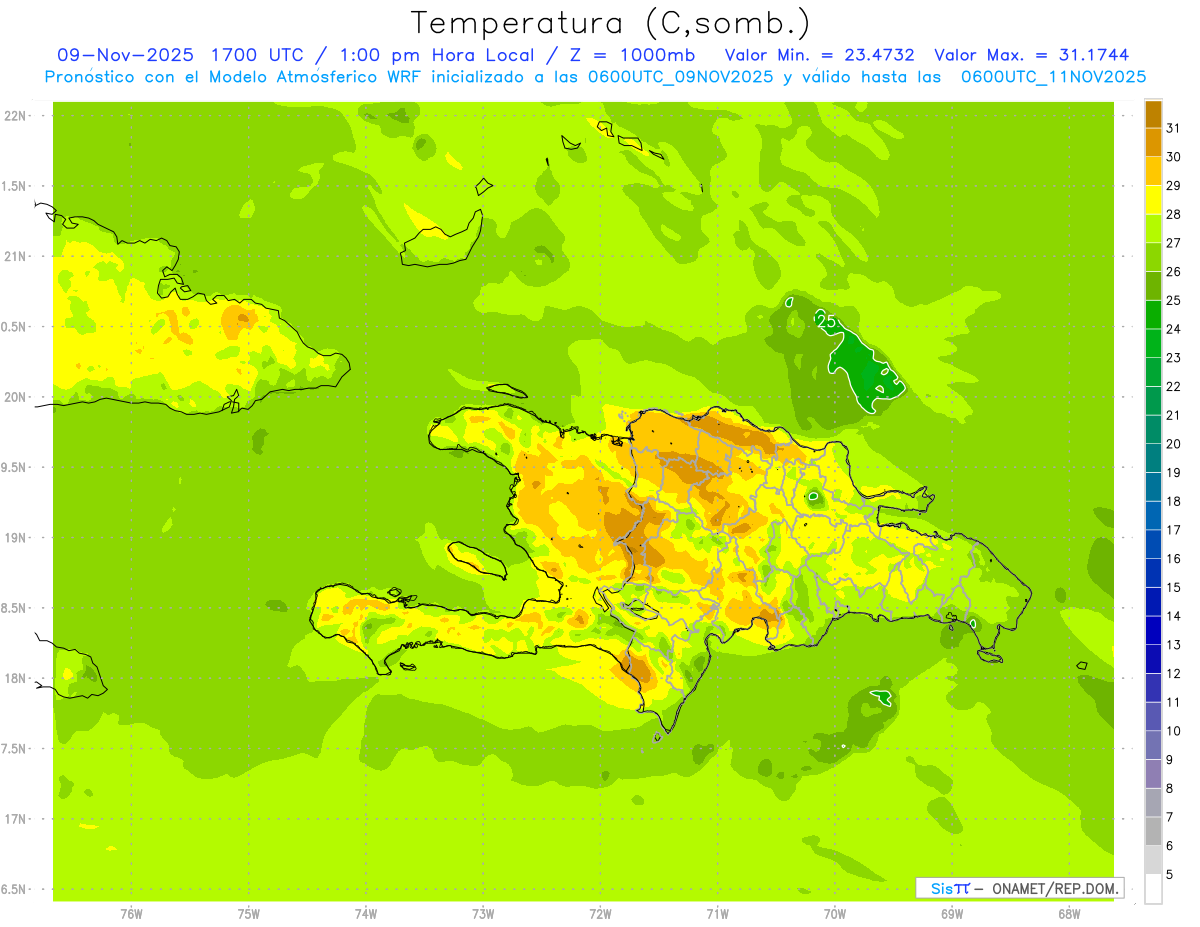Click the 68W longitude axis label
The height and width of the screenshot is (927, 1200).
tap(1069, 913)
